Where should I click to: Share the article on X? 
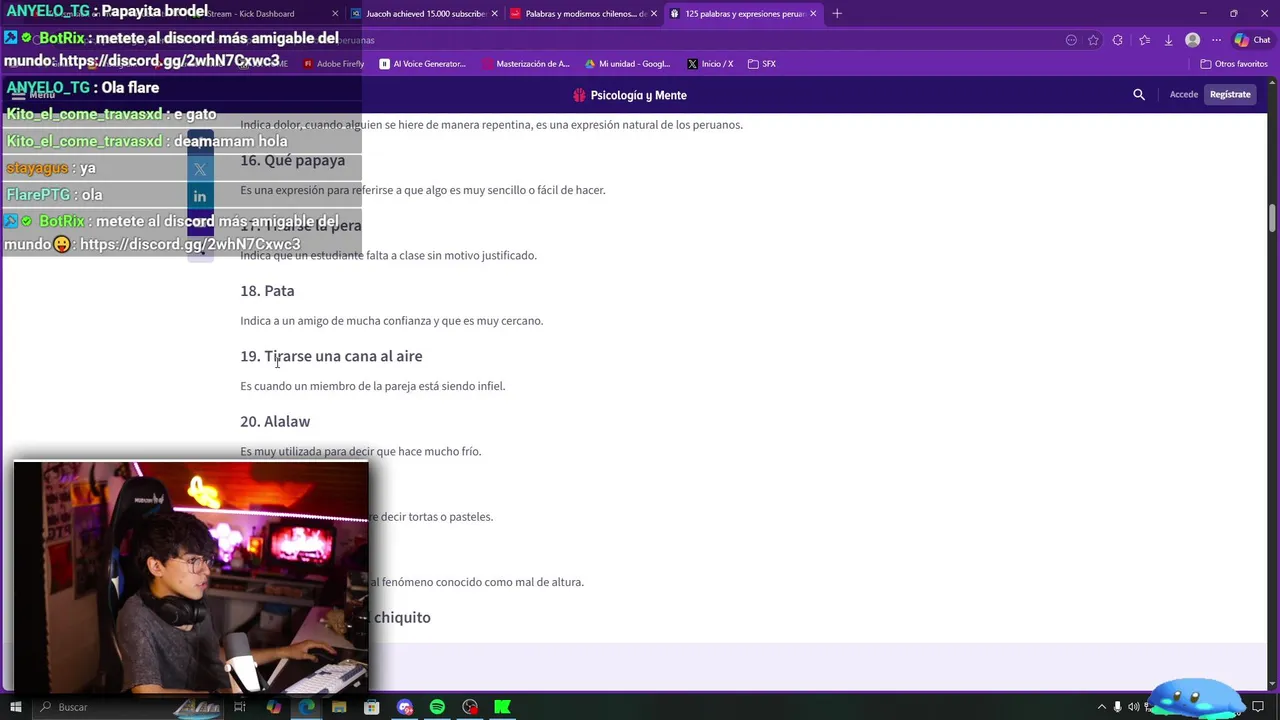[200, 169]
